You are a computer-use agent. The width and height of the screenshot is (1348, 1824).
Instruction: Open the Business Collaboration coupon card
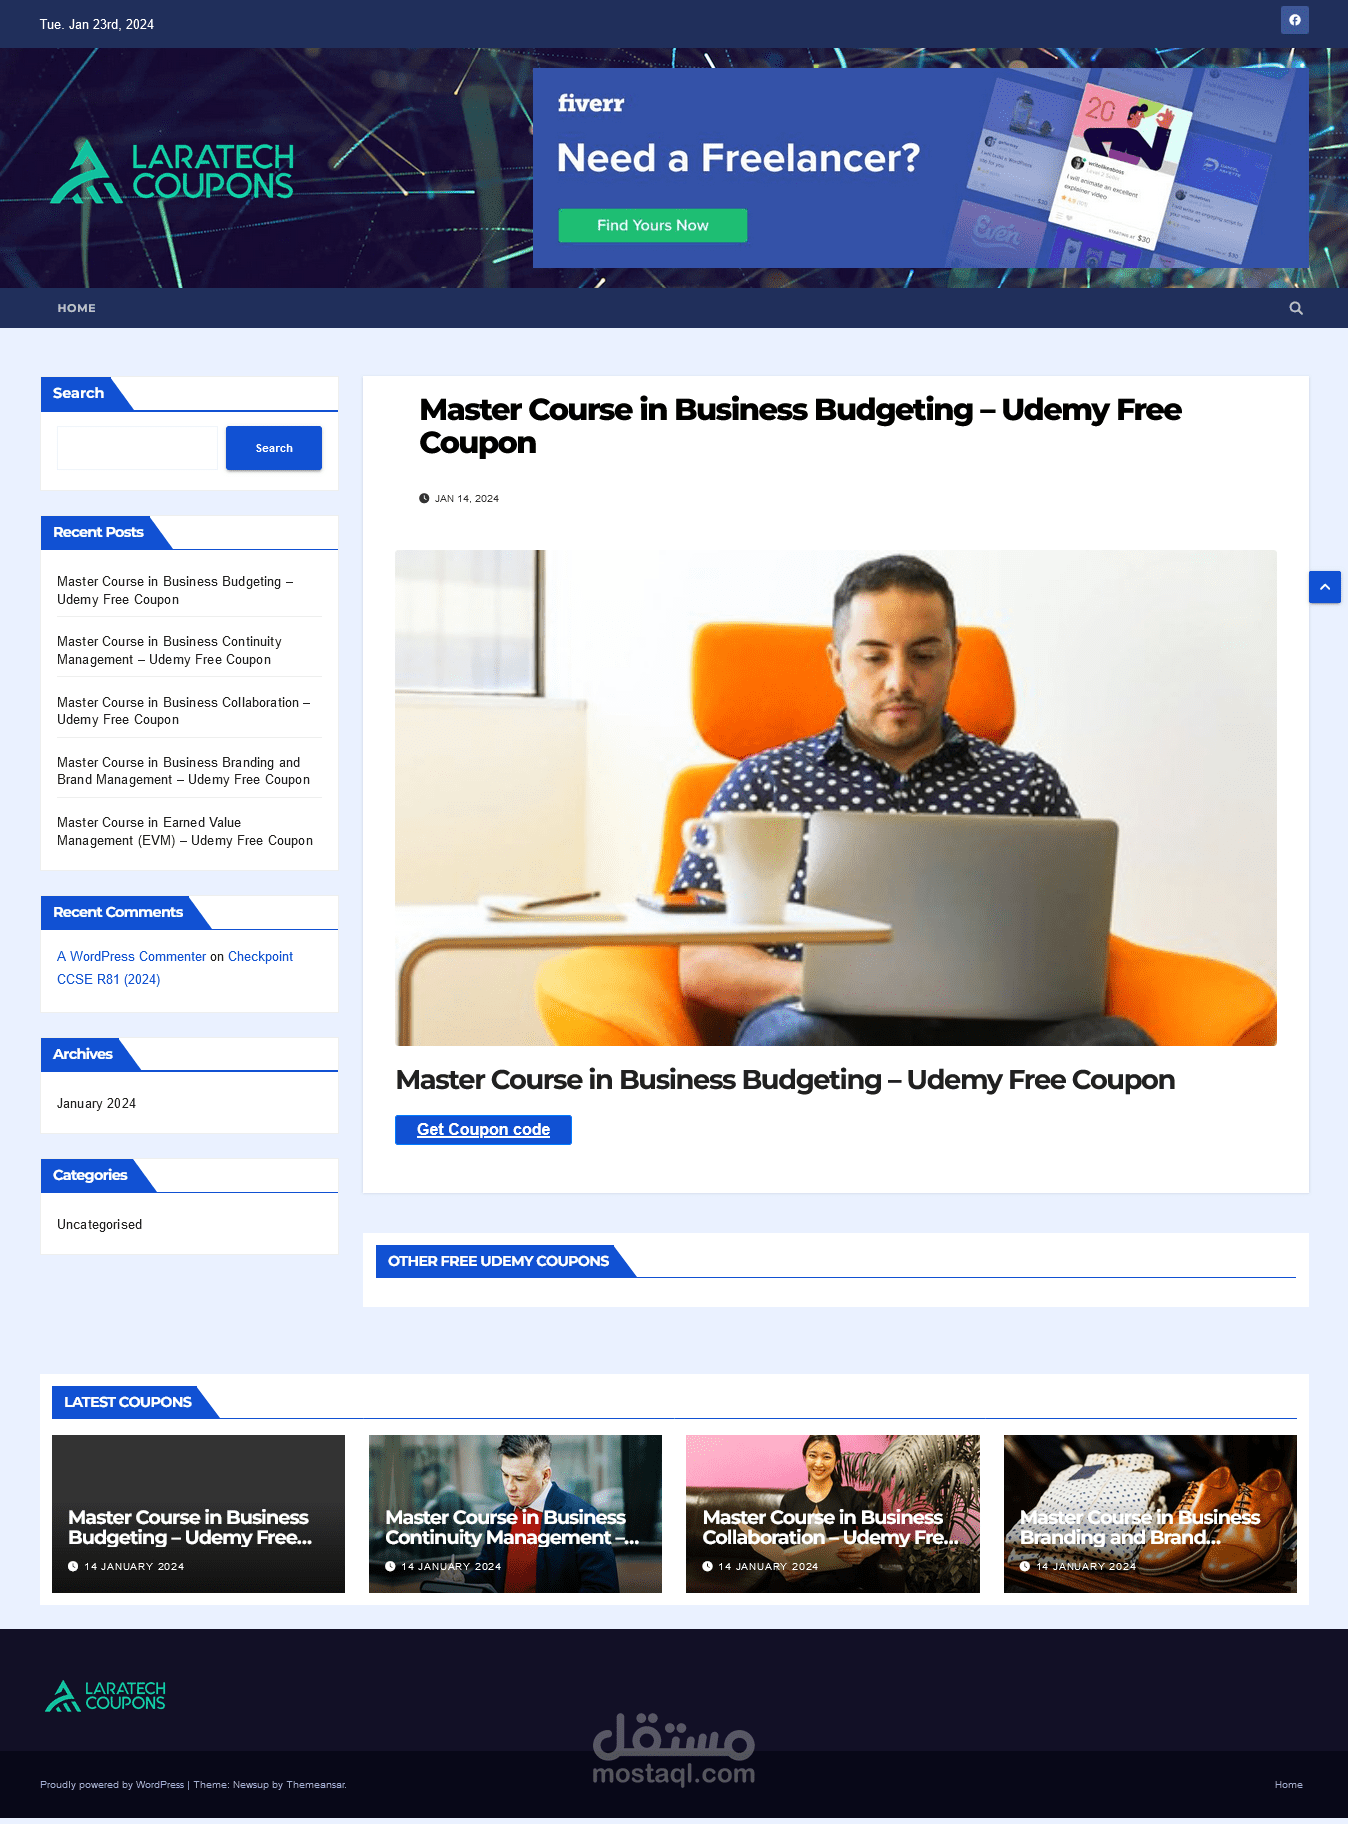[x=833, y=1514]
